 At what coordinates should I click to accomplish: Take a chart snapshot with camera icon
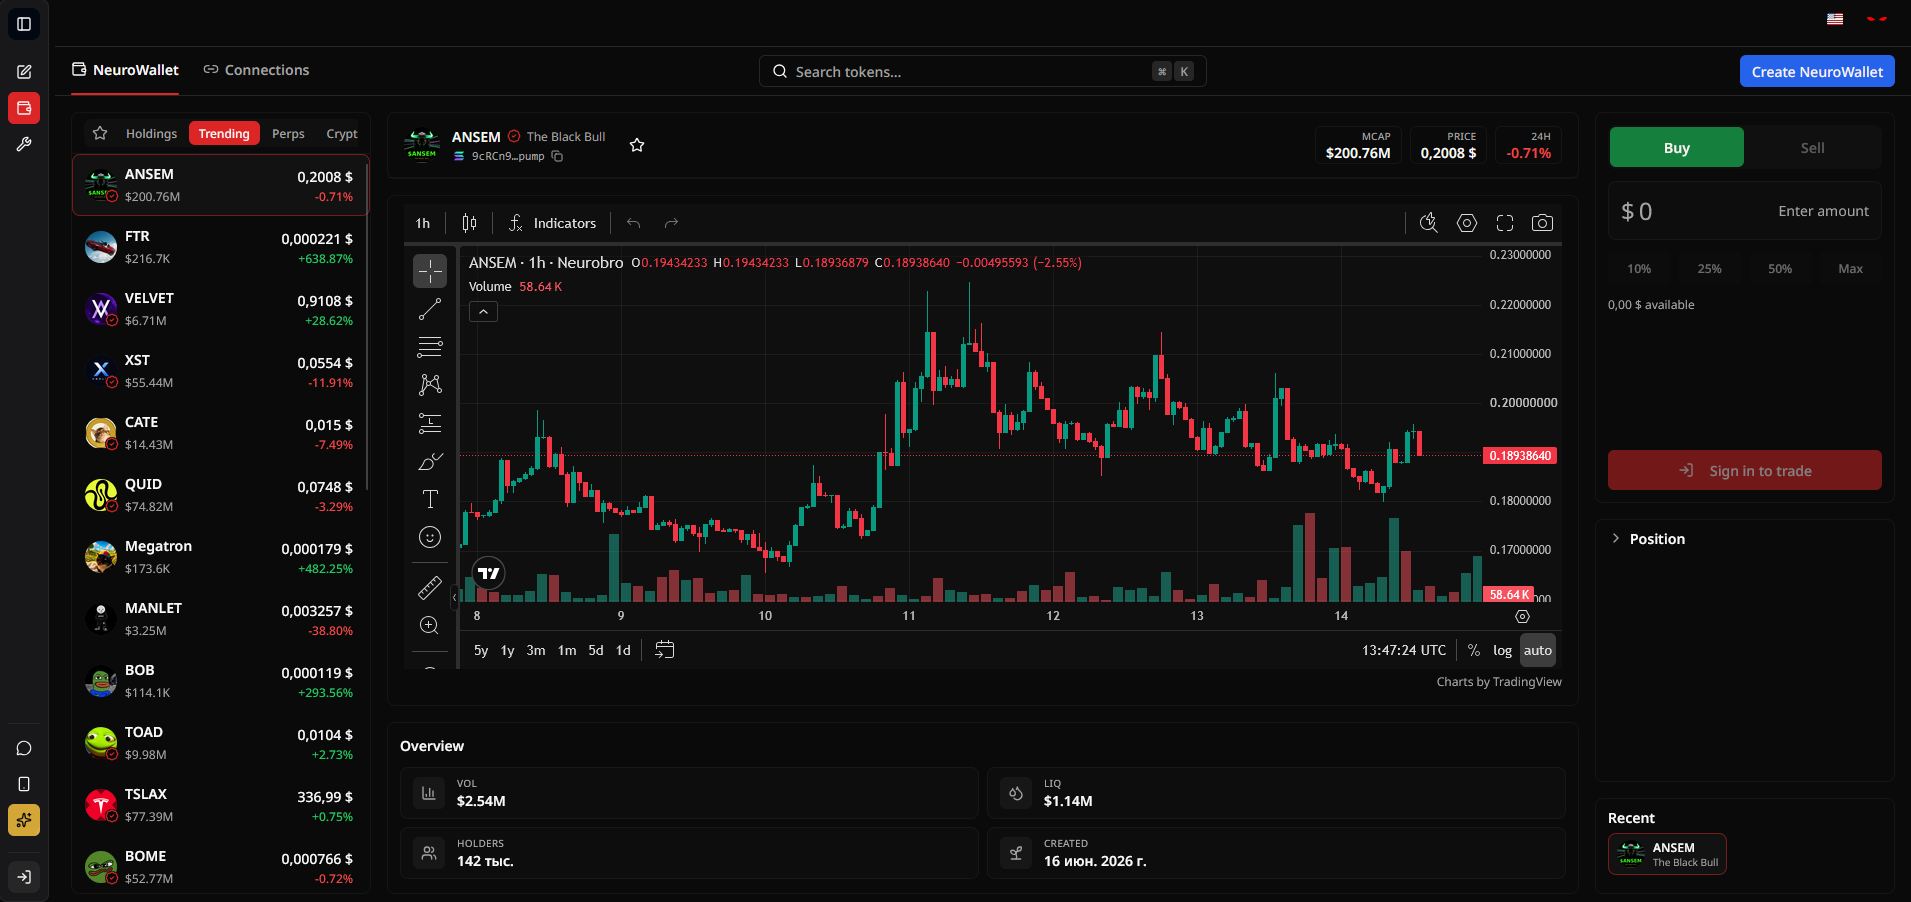point(1543,223)
